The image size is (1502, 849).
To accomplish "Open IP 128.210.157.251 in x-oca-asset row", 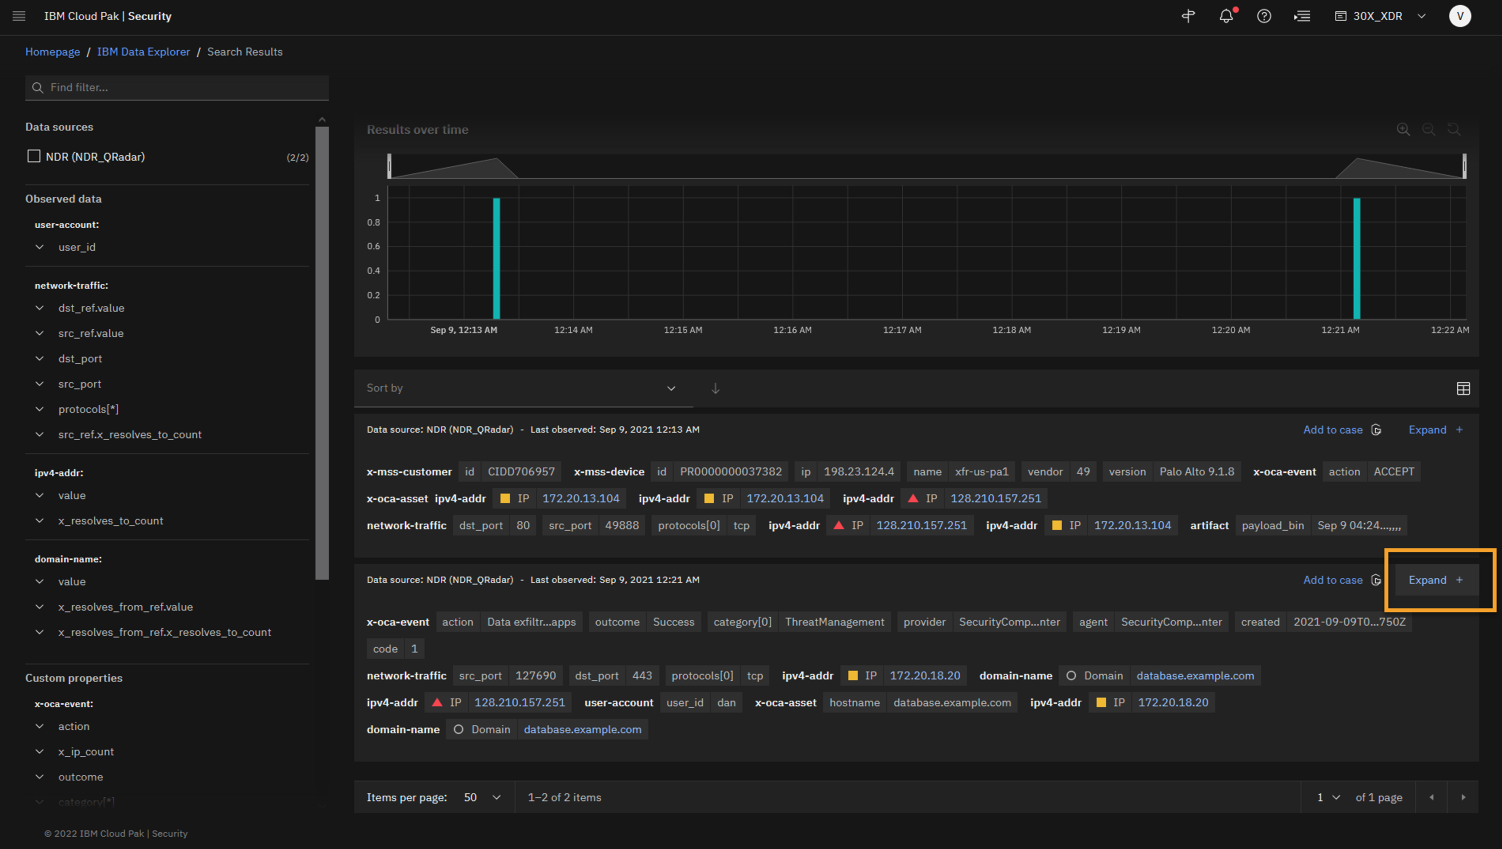I will point(995,498).
